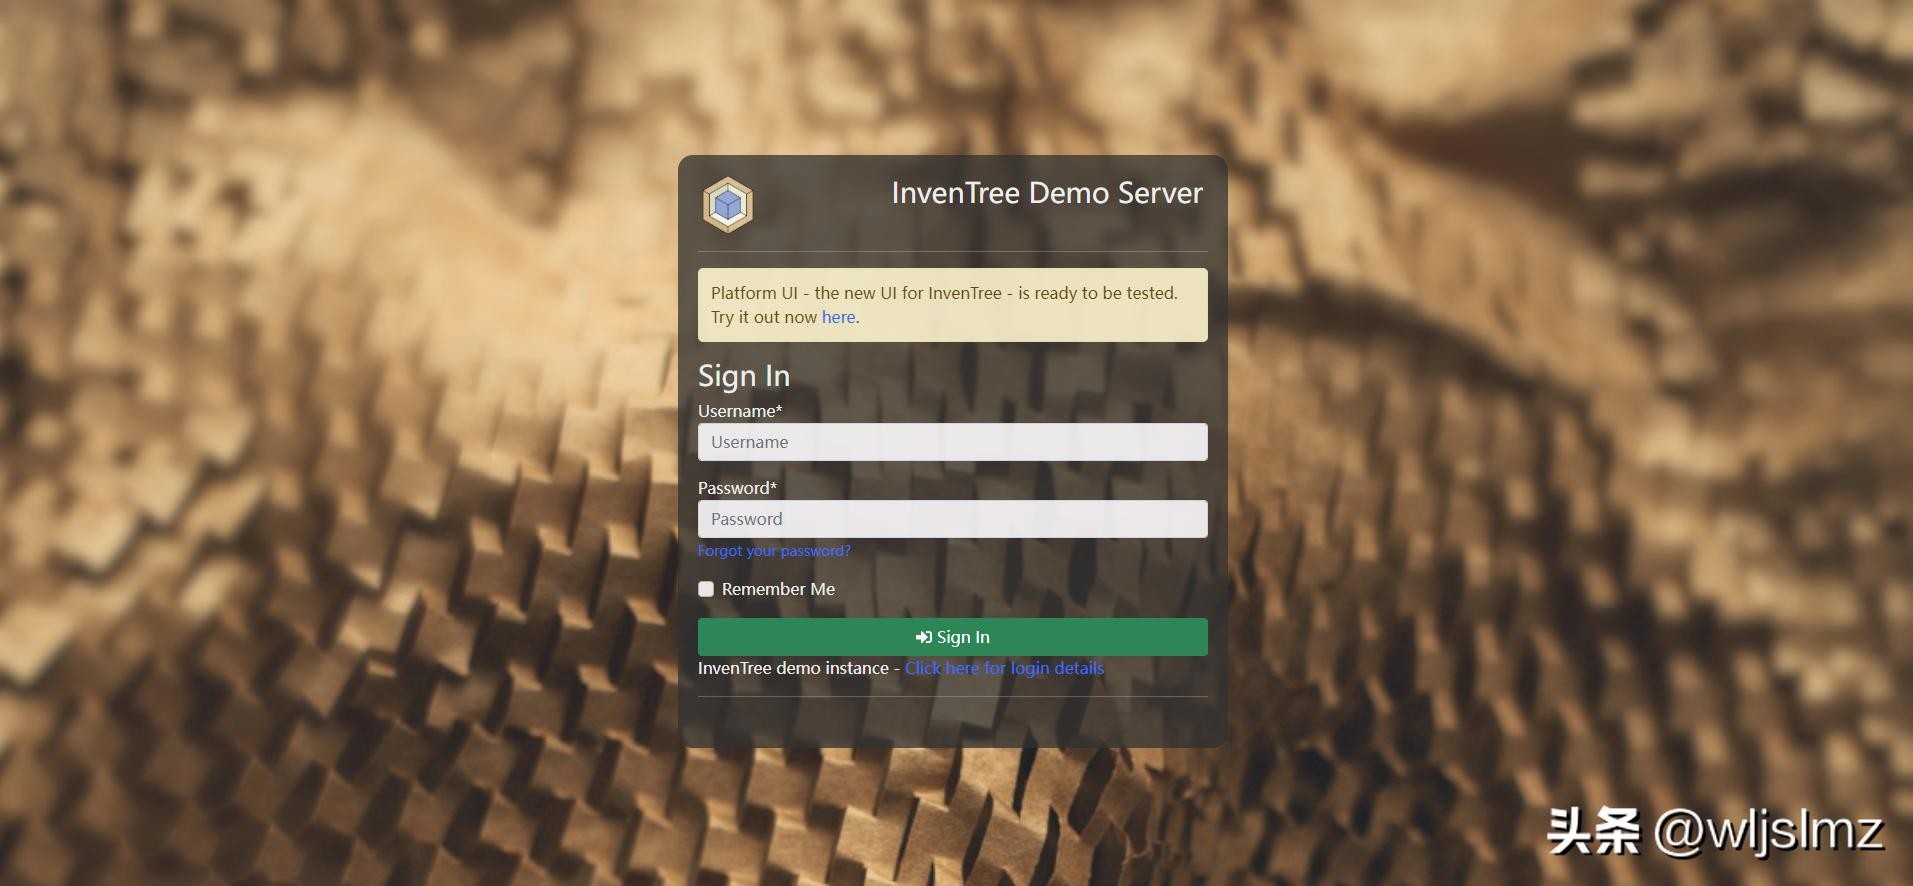Follow the 'here' link for Platform UI

point(838,317)
